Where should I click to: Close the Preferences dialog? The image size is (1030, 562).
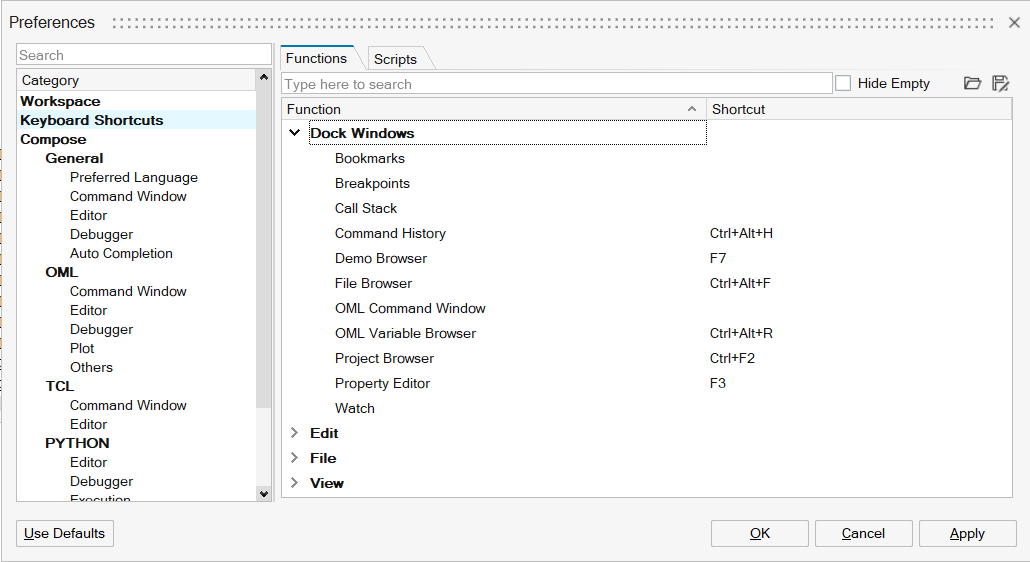[1013, 23]
